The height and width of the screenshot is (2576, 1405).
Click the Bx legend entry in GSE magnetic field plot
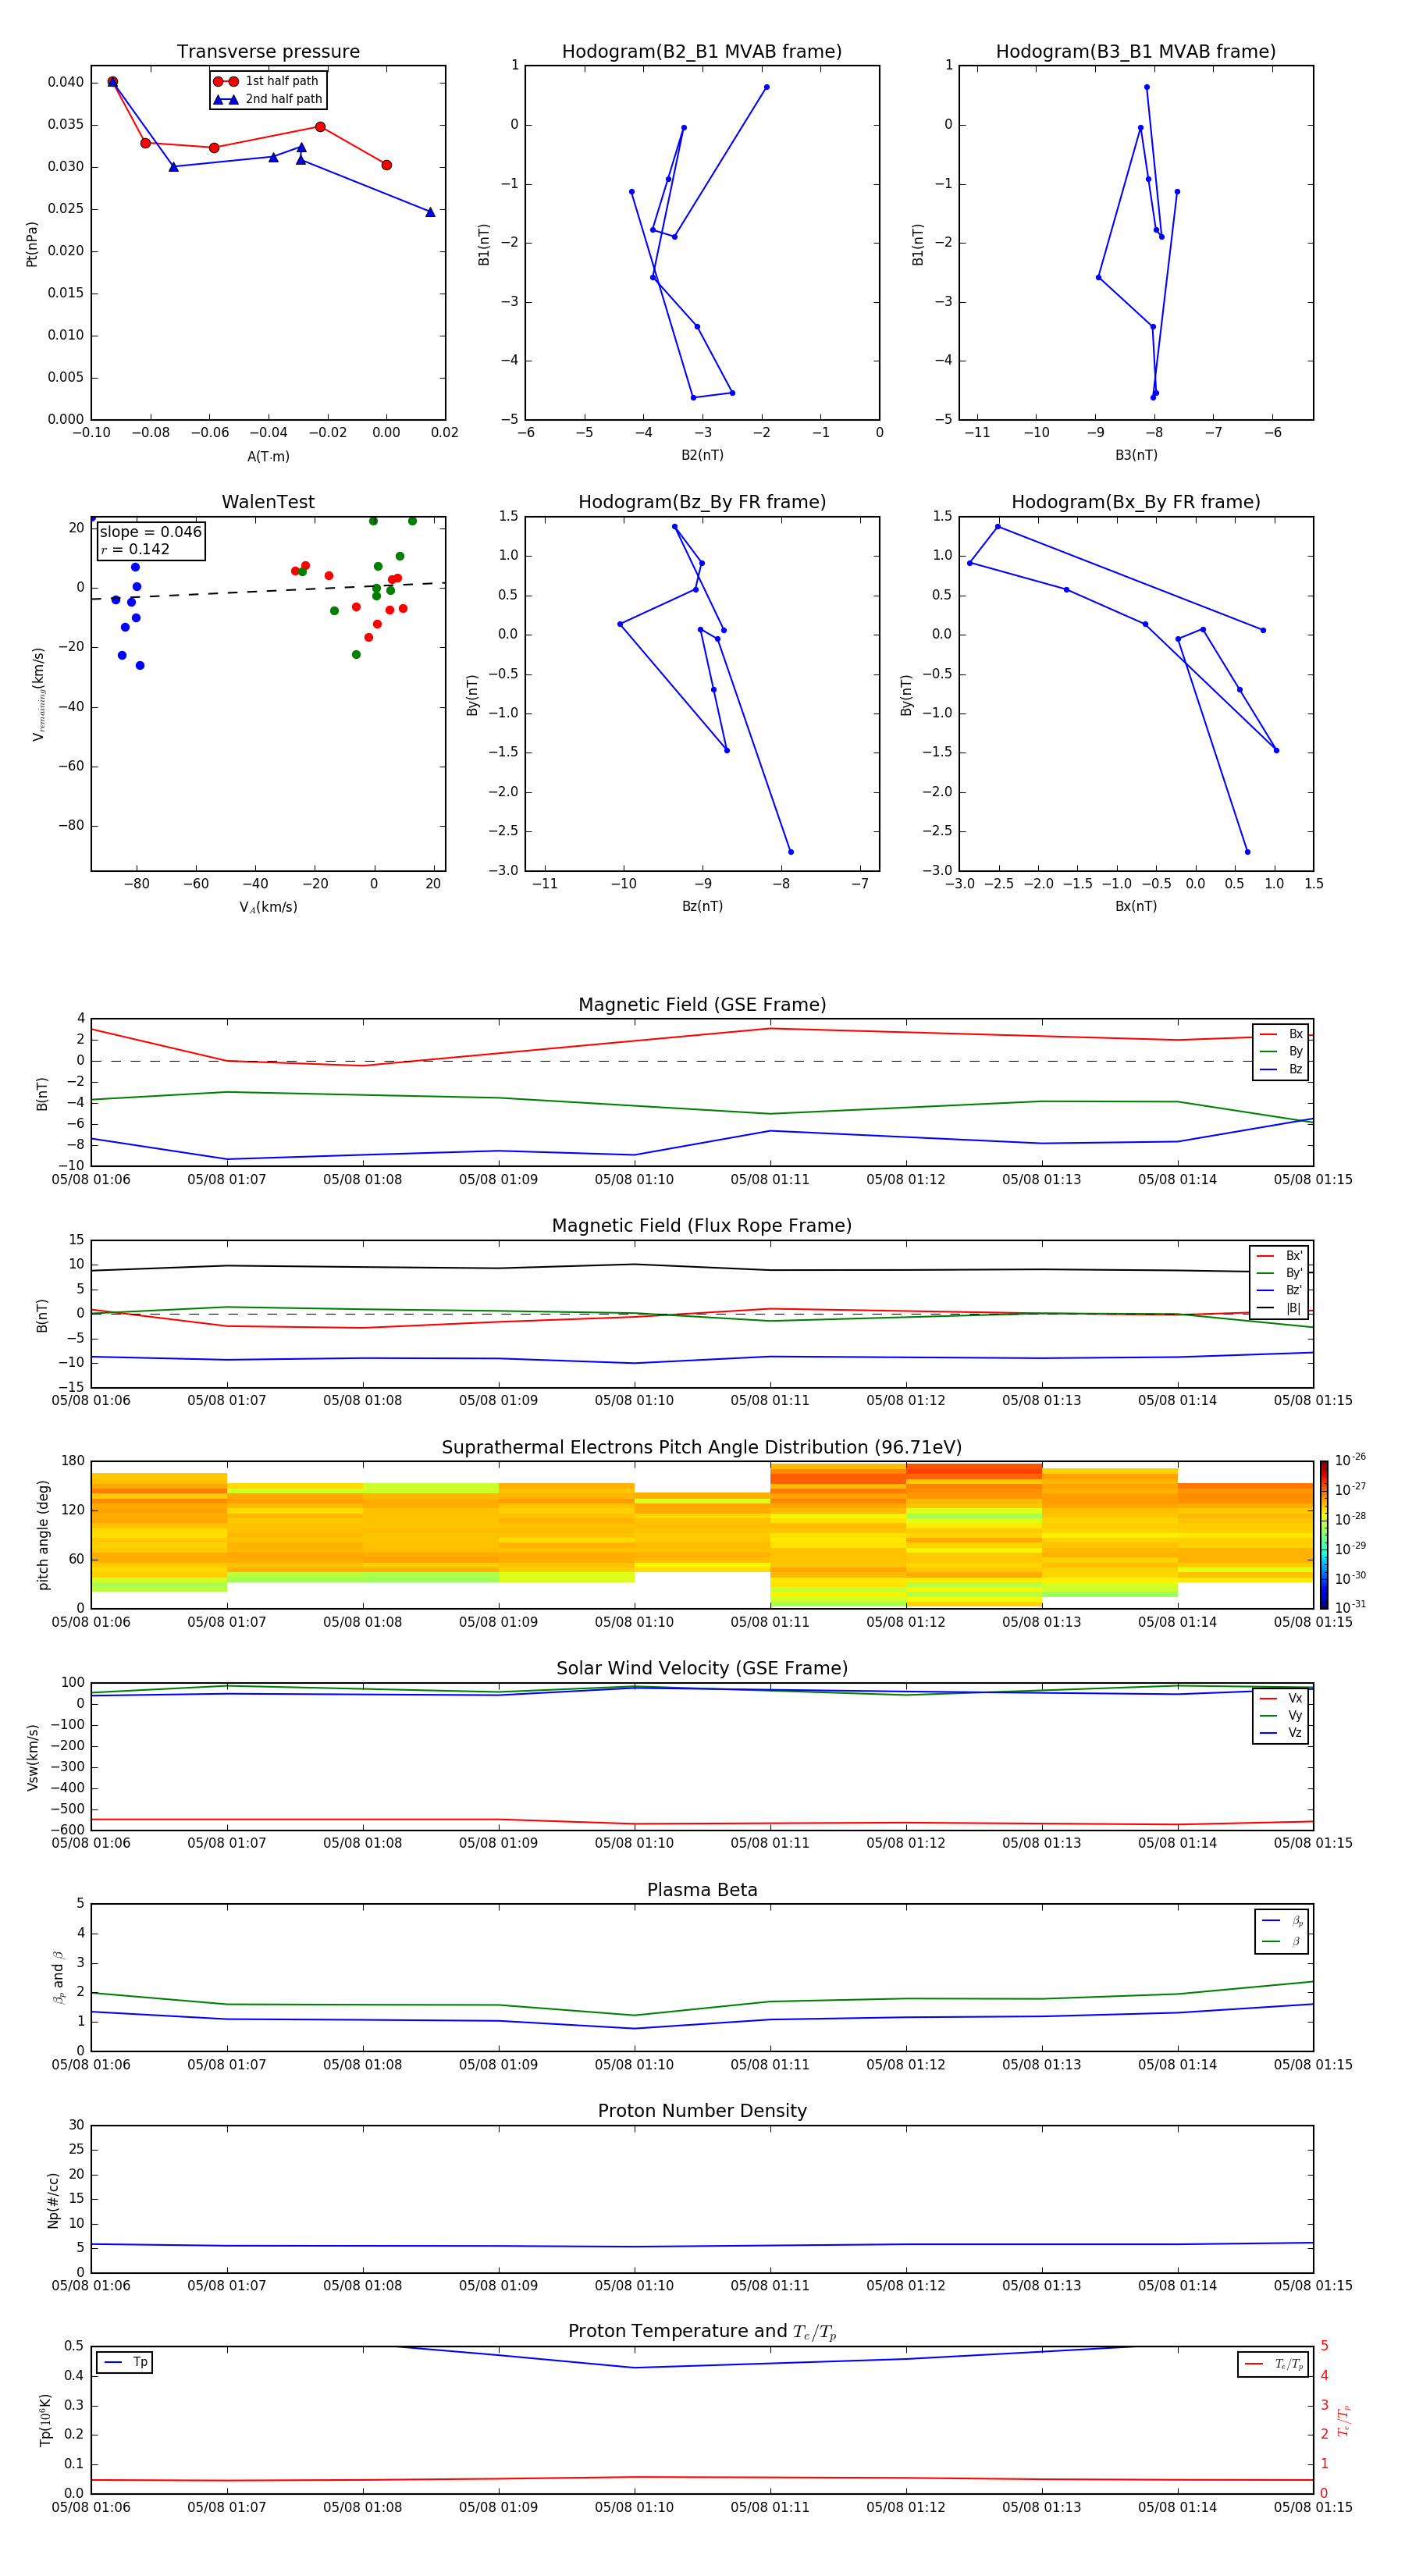pos(1281,1034)
